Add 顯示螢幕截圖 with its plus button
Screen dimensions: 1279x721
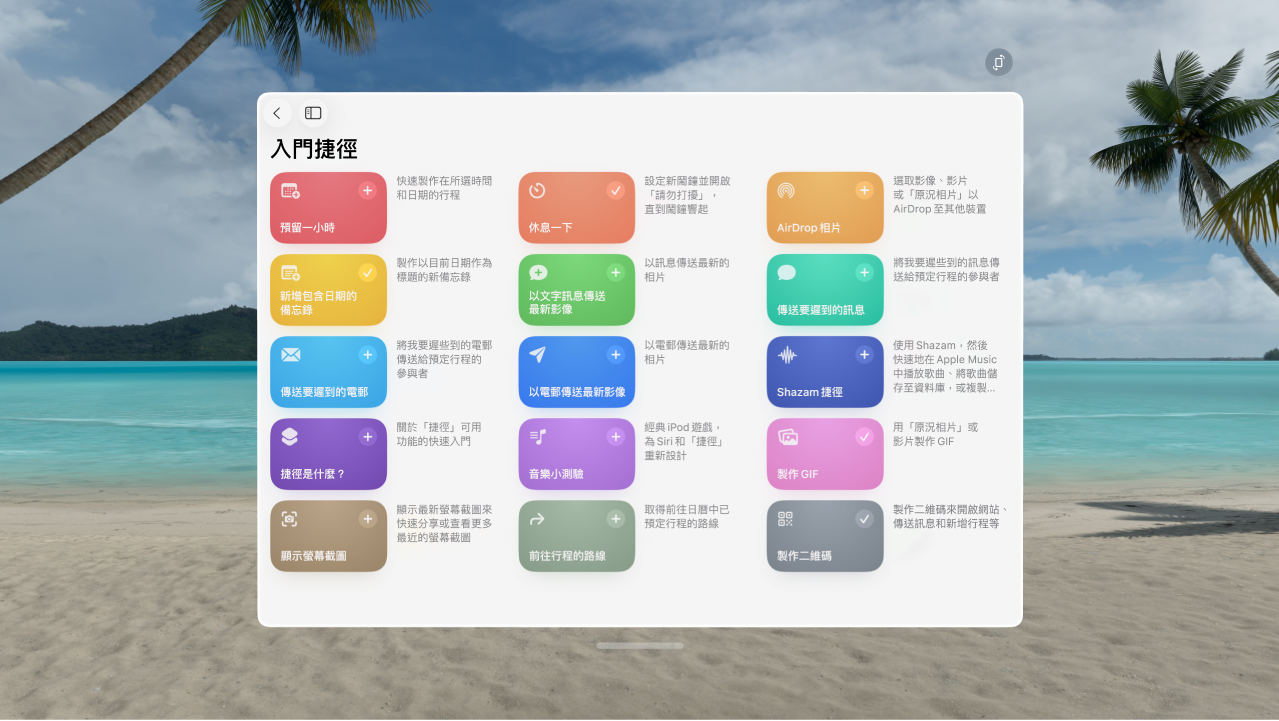point(367,518)
